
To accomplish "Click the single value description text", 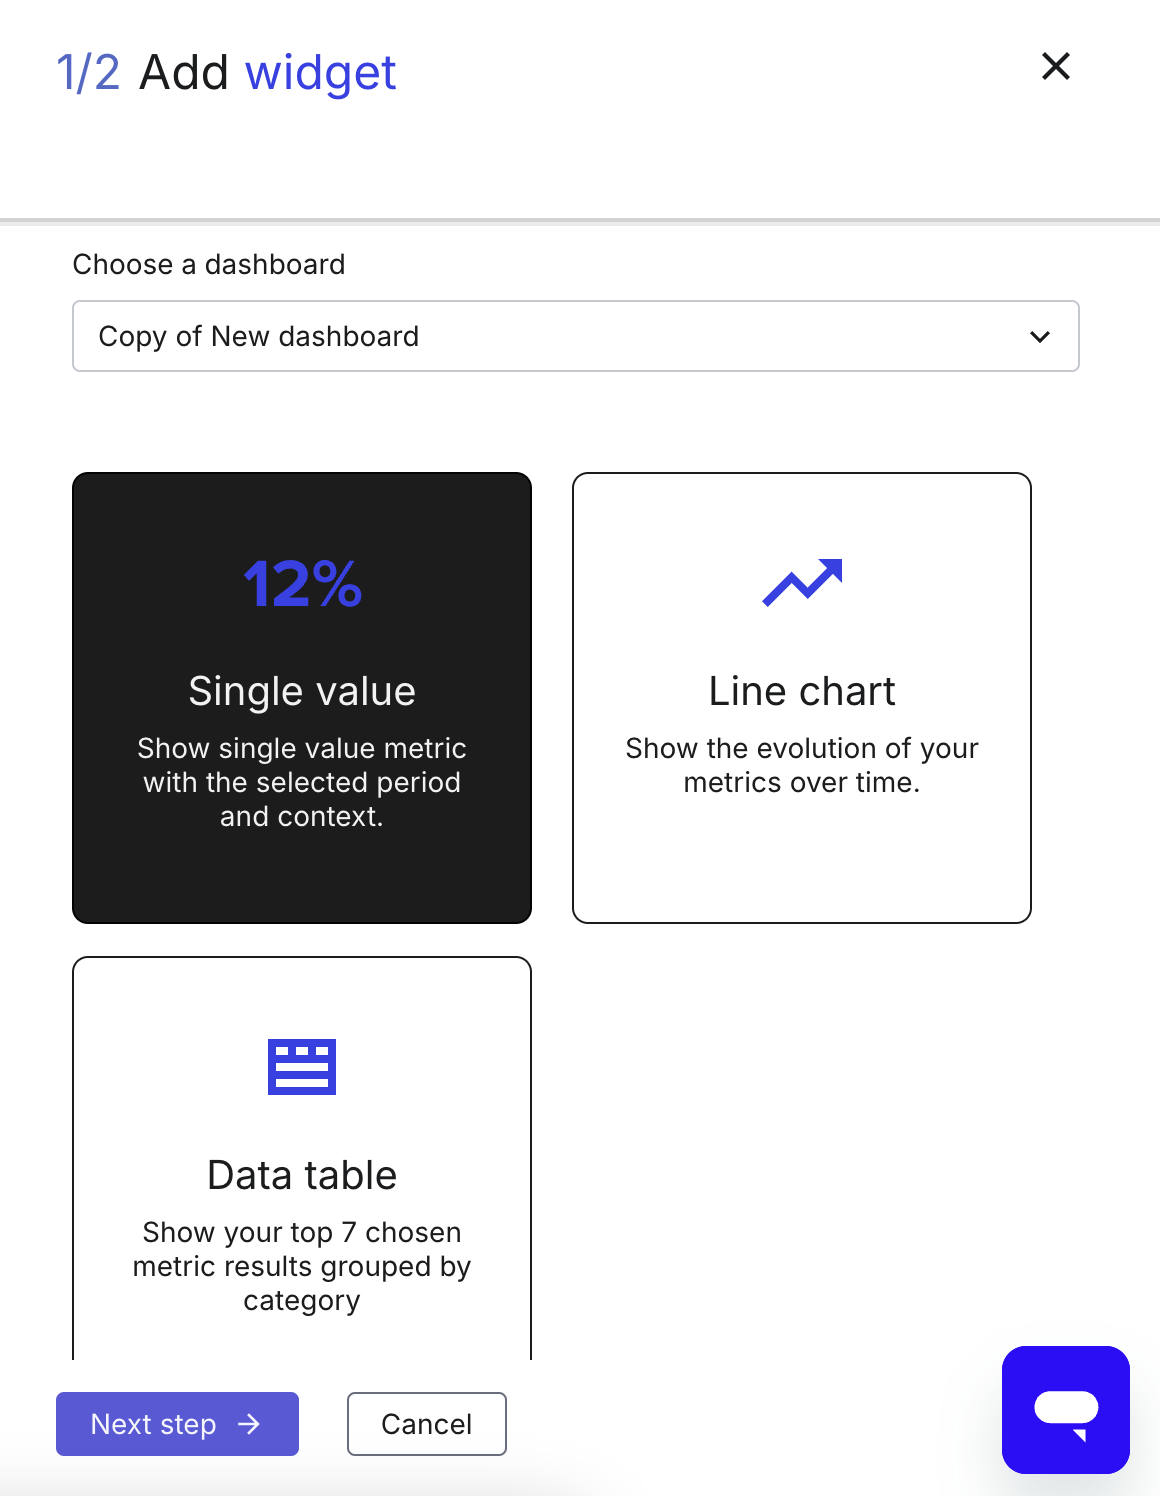I will click(x=302, y=782).
